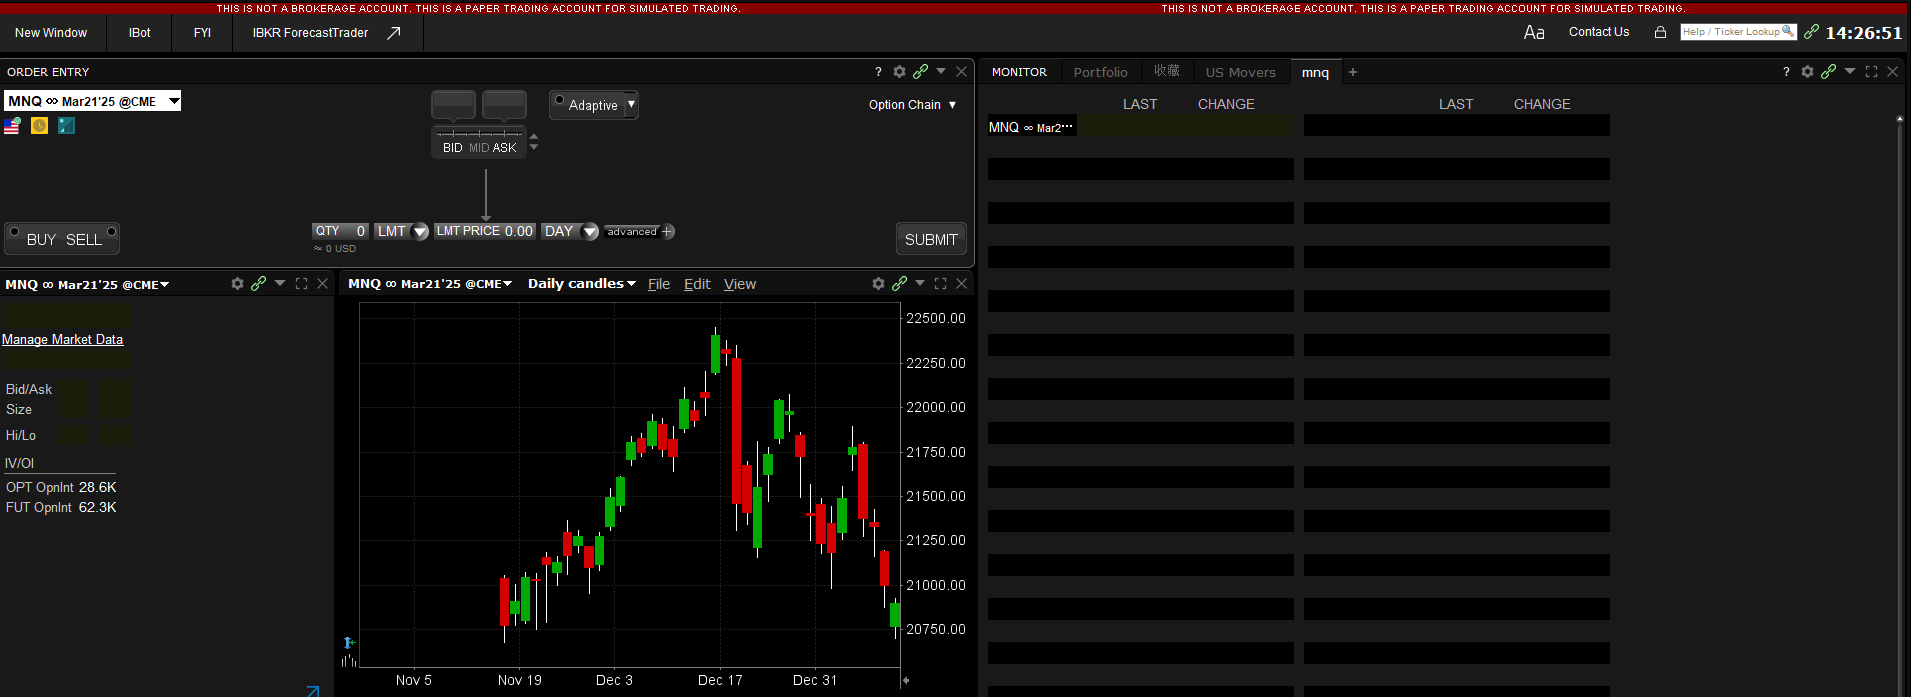Open the Order Entry panel options arrow
The height and width of the screenshot is (697, 1911).
941,71
